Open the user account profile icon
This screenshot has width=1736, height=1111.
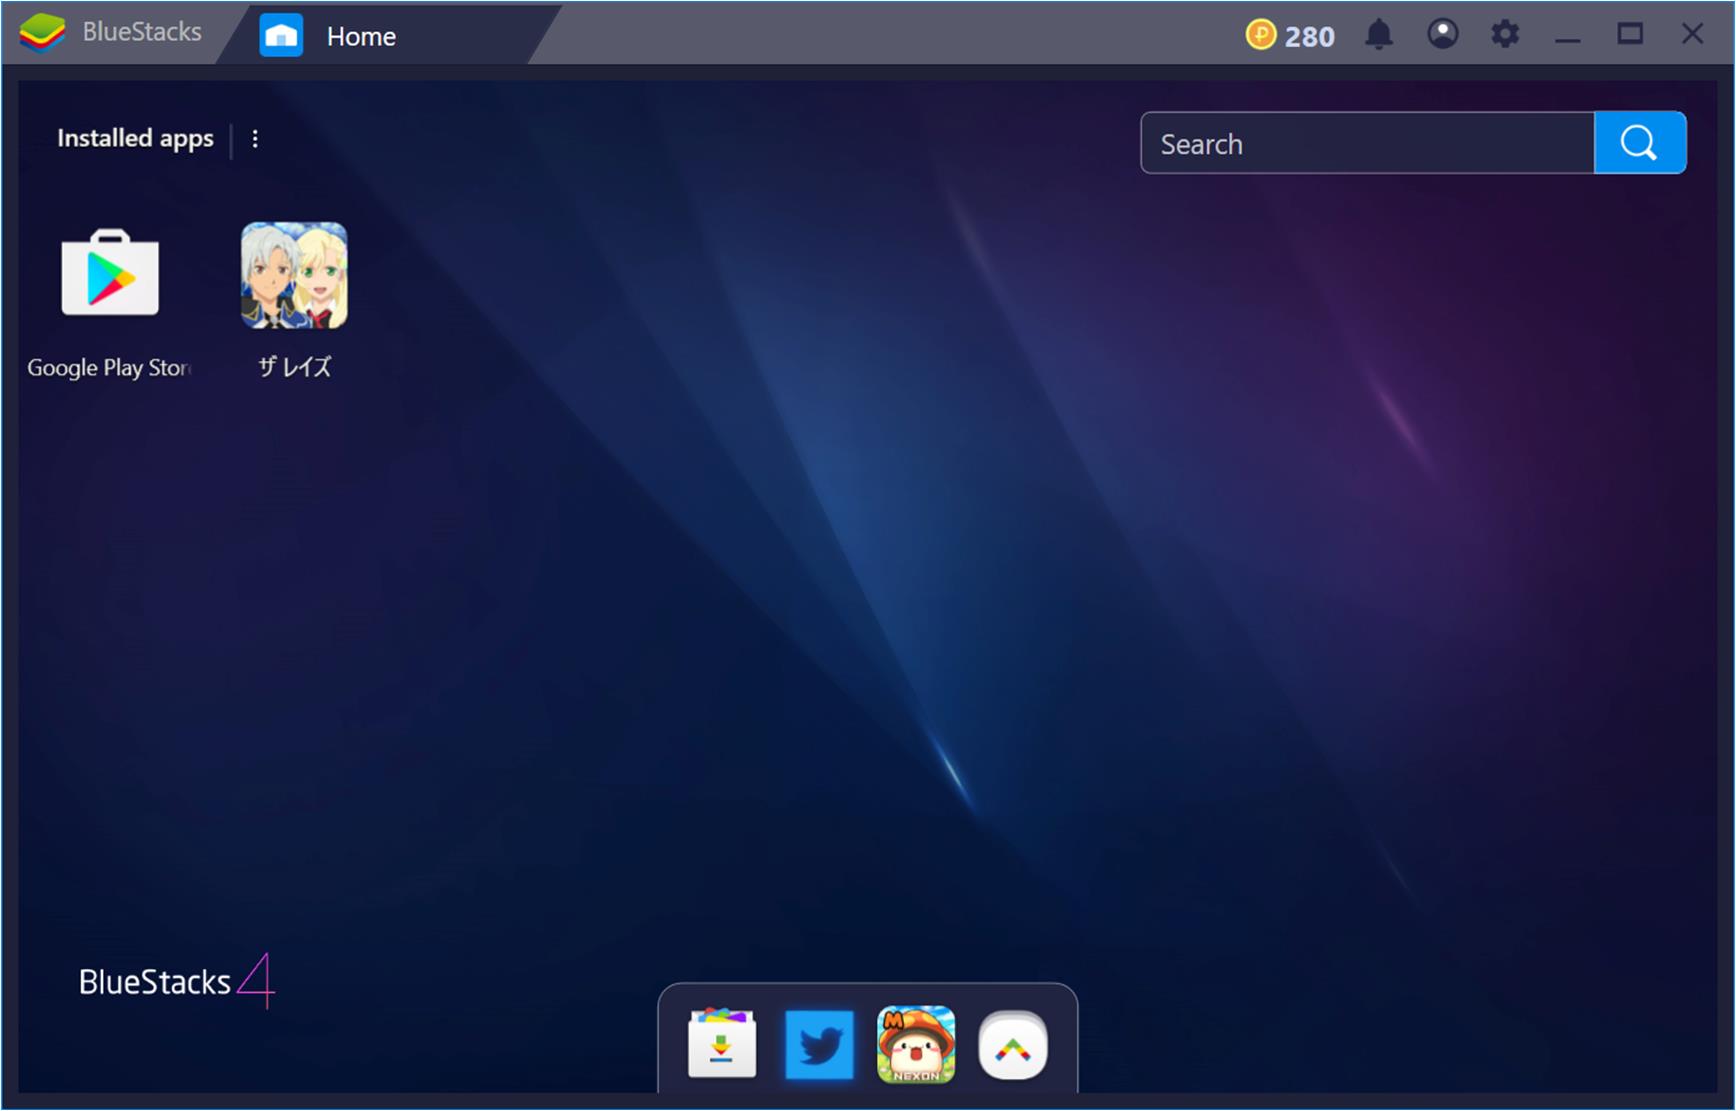coord(1442,34)
